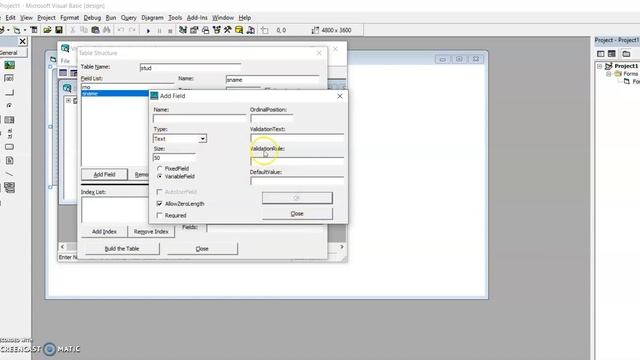The height and width of the screenshot is (360, 640).
Task: Check the Required checkbox
Action: 160,215
